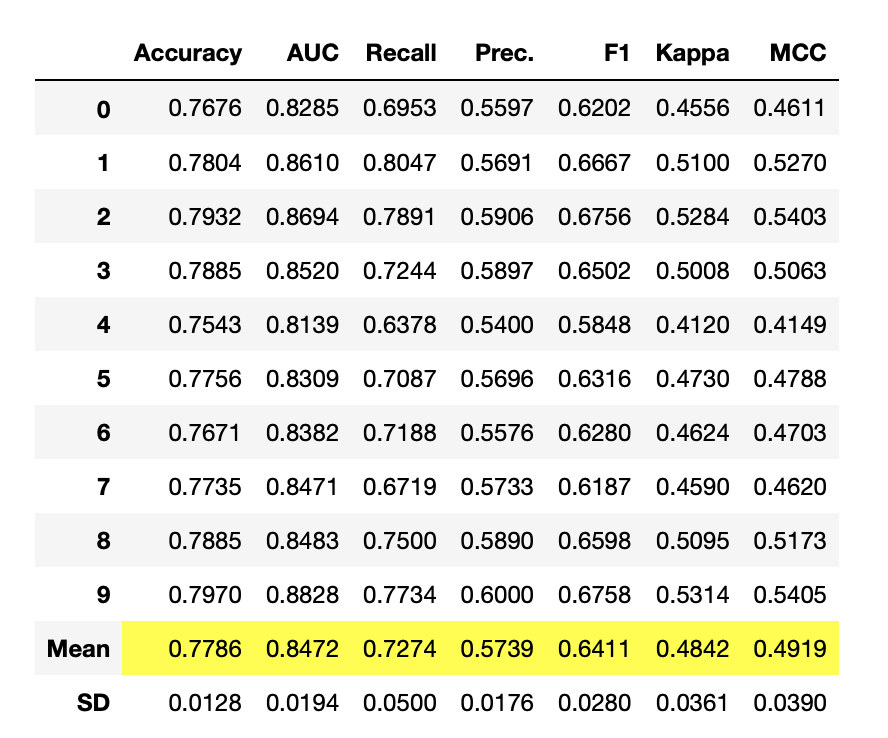Select mean accuracy 0.7786
This screenshot has height=738, width=888.
pos(205,649)
